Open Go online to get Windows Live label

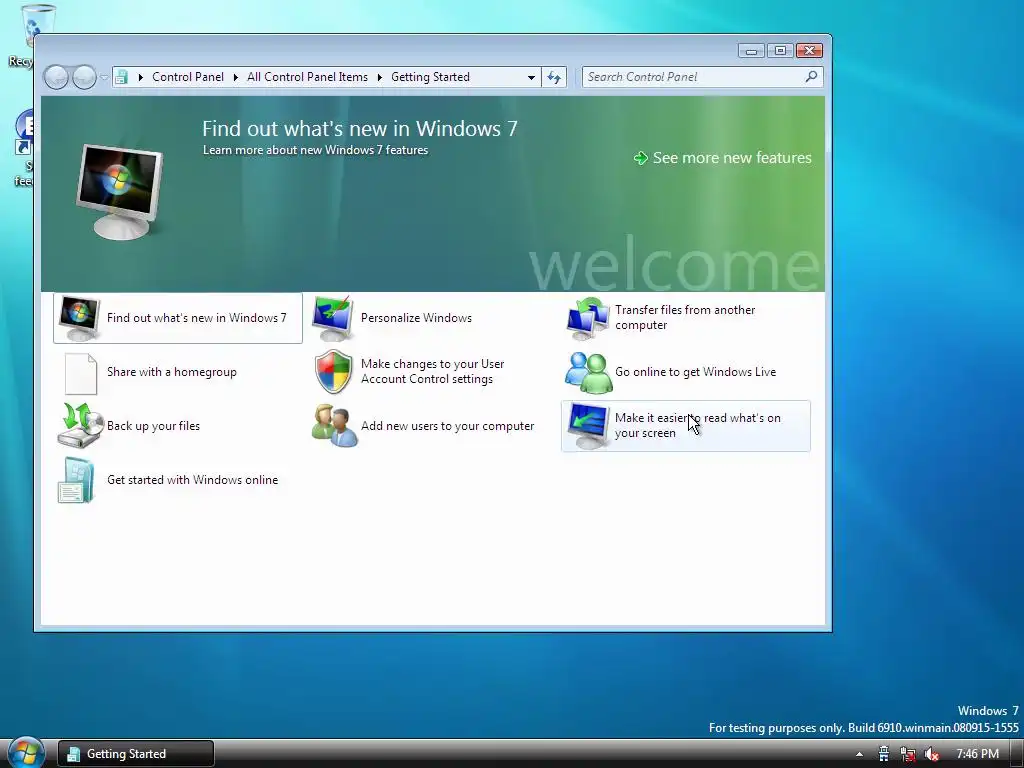[696, 372]
